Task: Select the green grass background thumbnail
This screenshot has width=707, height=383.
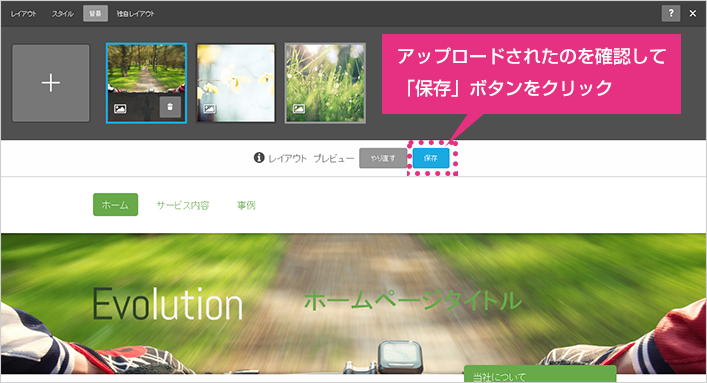Action: (325, 83)
